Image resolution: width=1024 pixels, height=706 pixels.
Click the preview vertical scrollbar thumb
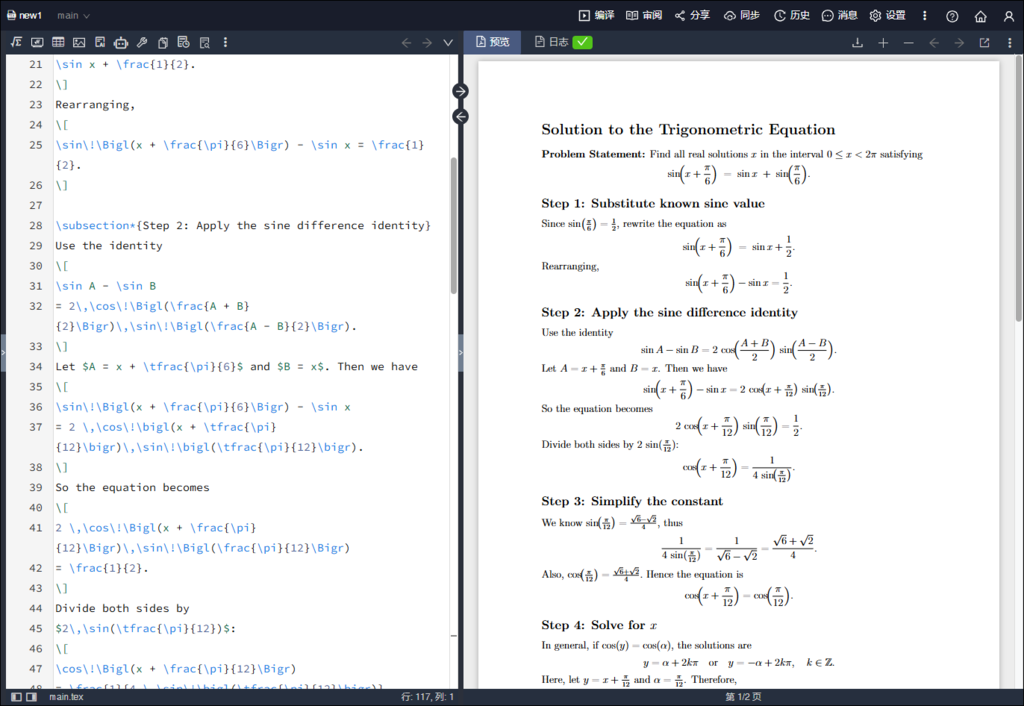(1019, 188)
